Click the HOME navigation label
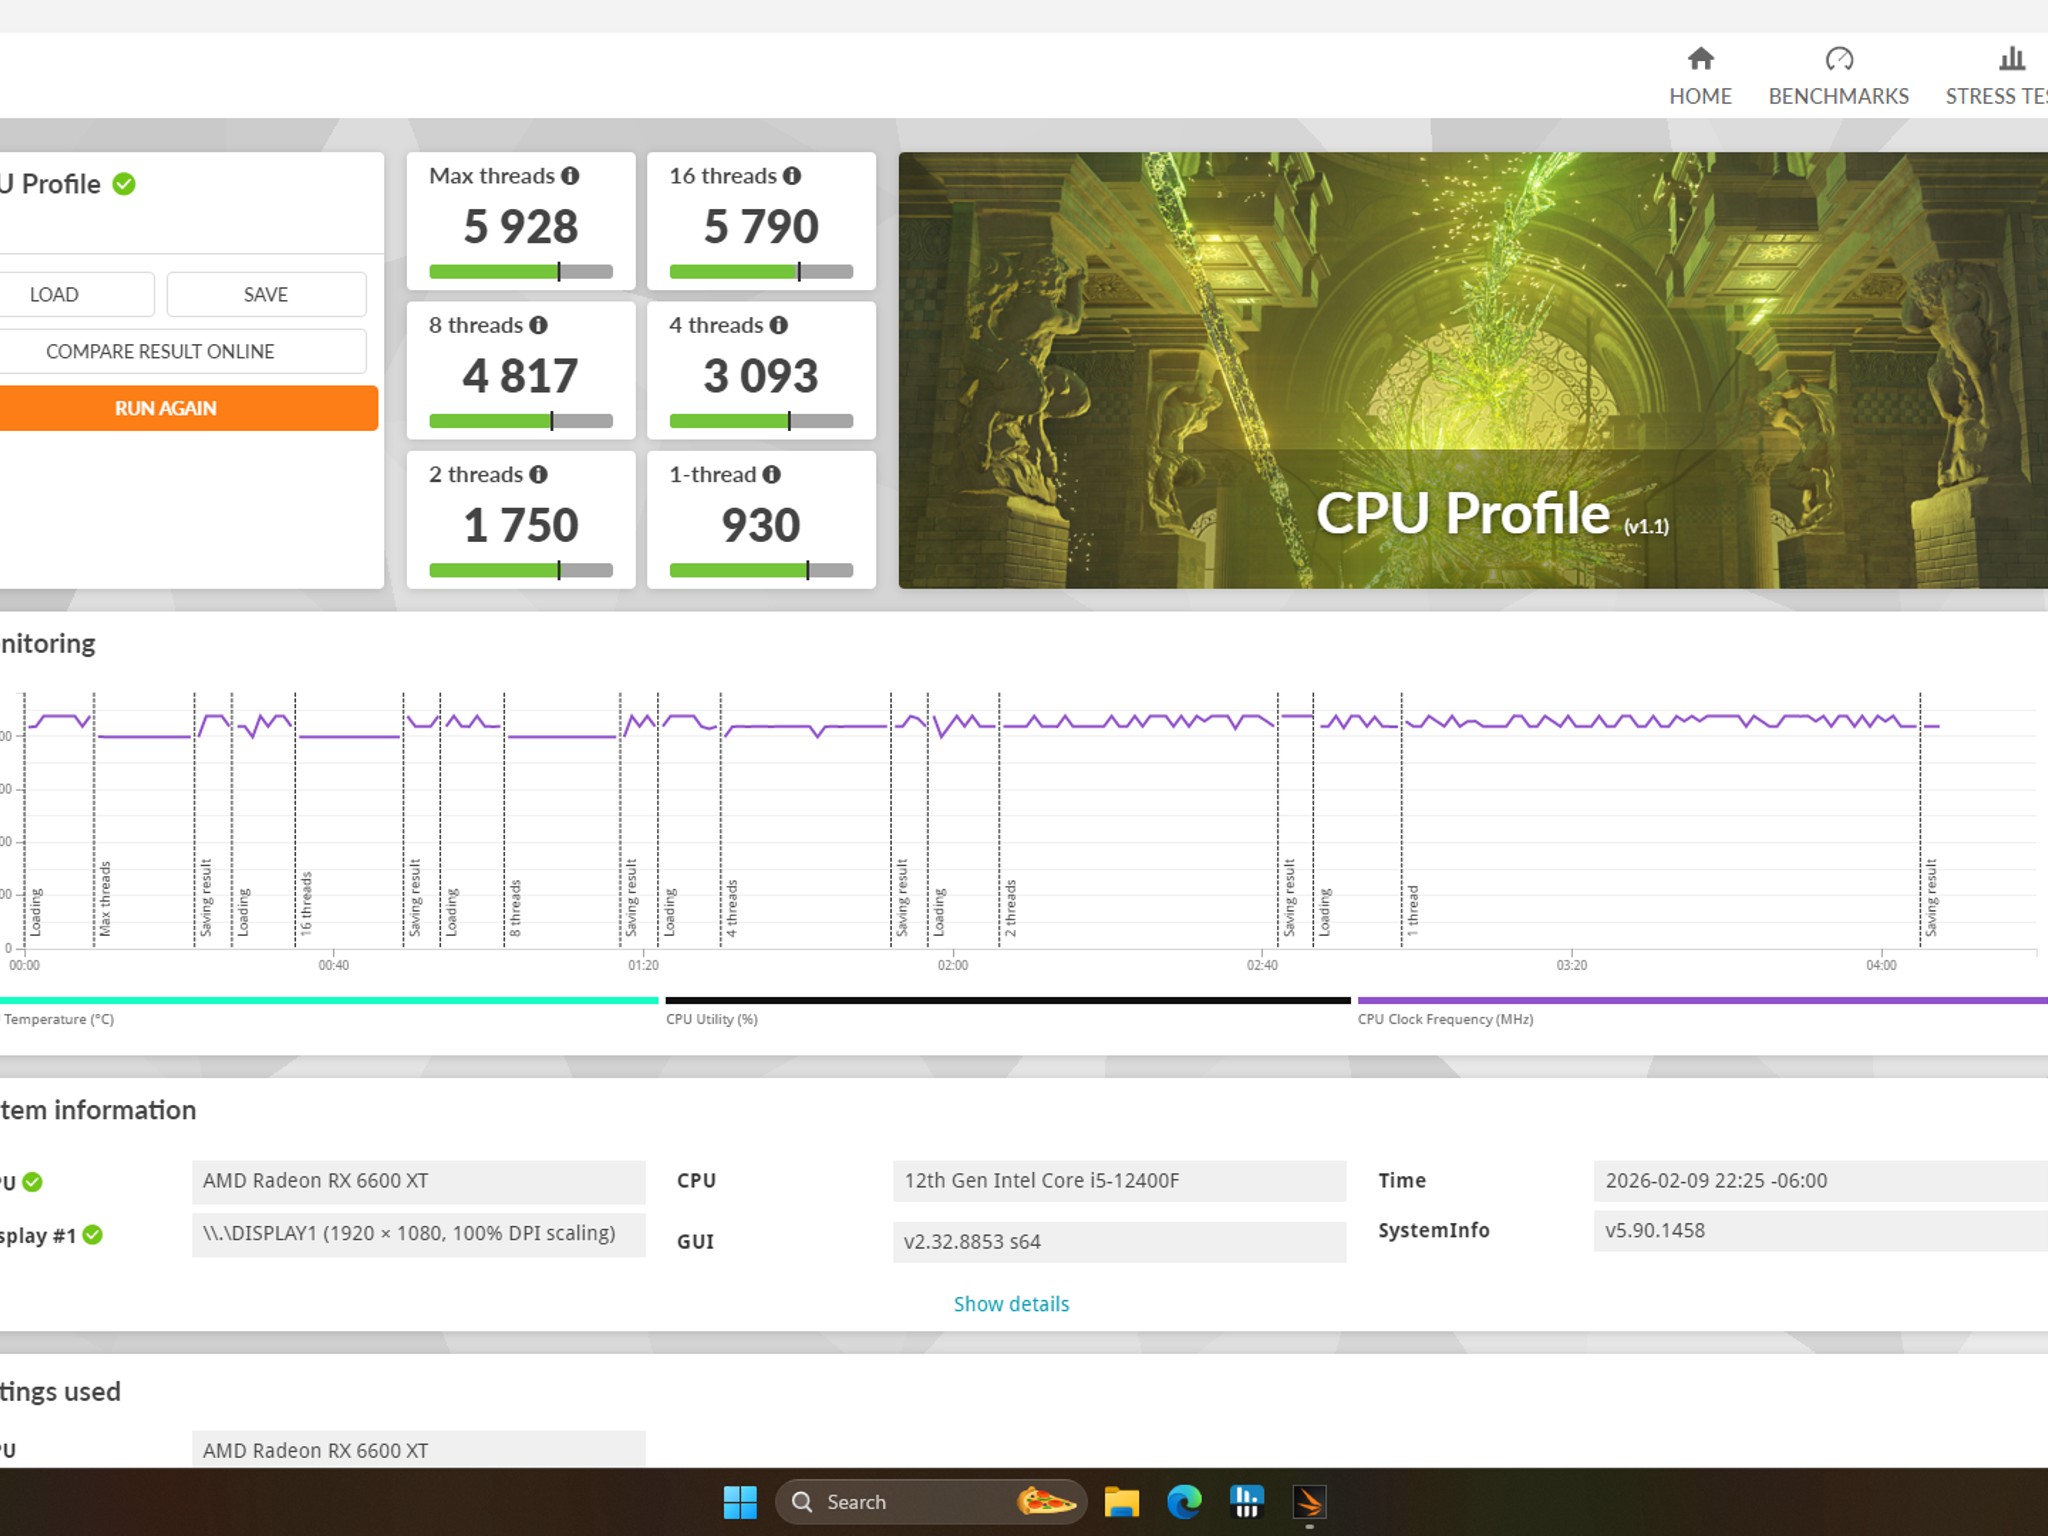 pos(1700,96)
